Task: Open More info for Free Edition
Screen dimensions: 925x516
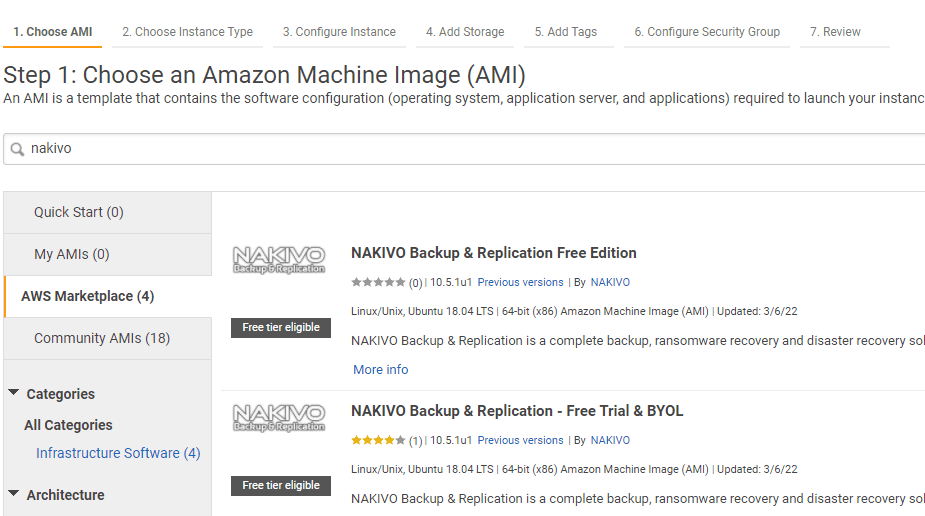Action: [381, 370]
